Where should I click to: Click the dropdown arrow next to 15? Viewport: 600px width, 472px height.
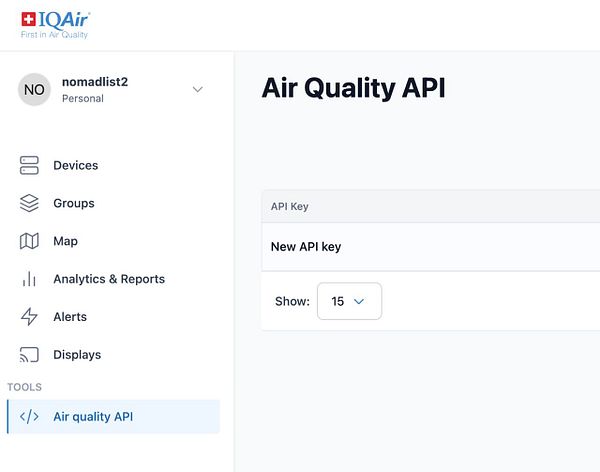359,301
